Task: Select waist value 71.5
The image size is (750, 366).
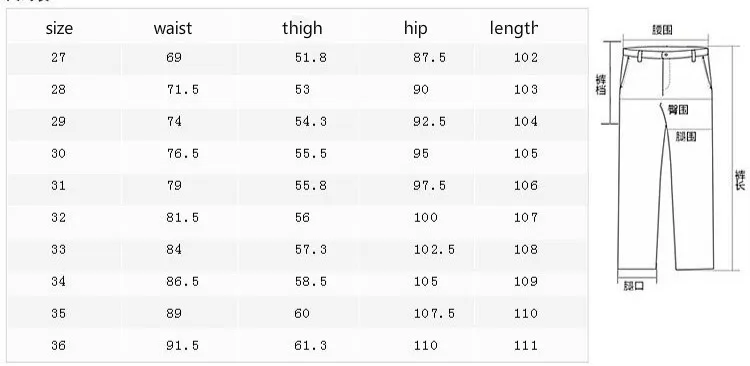Action: [183, 89]
